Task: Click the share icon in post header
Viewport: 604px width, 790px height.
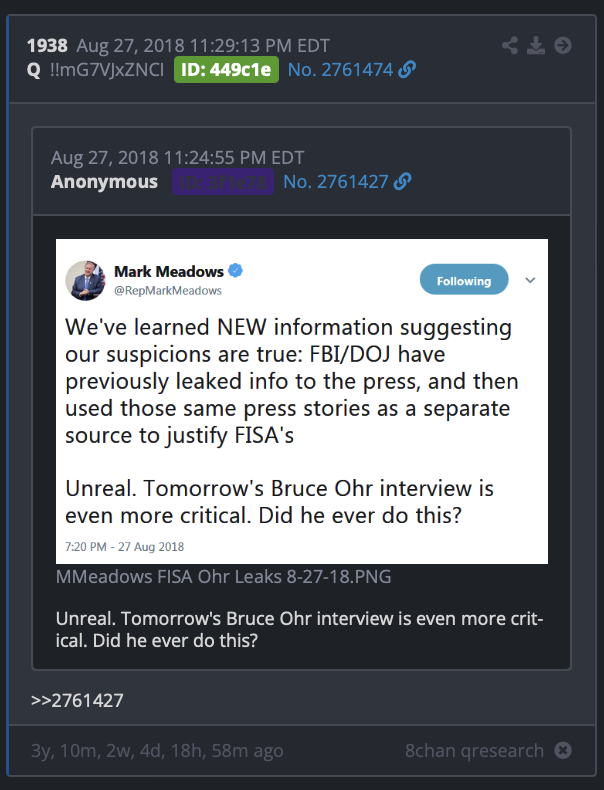Action: 510,45
